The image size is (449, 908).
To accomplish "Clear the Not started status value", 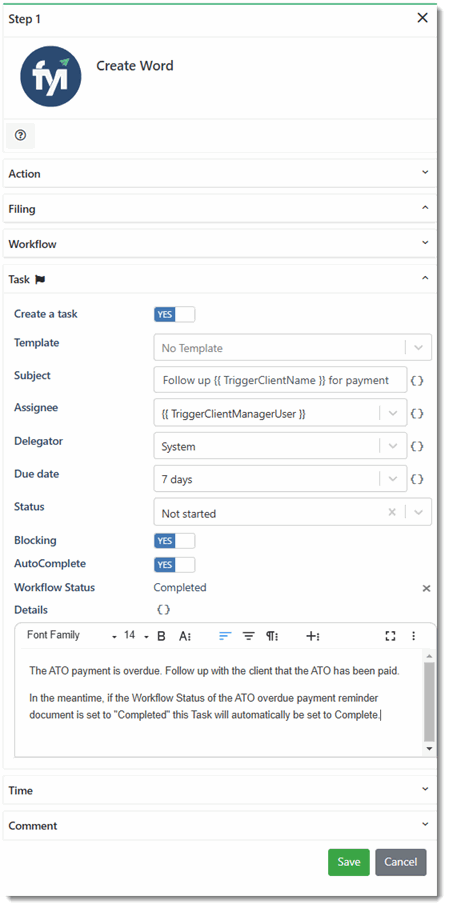I will pyautogui.click(x=392, y=512).
